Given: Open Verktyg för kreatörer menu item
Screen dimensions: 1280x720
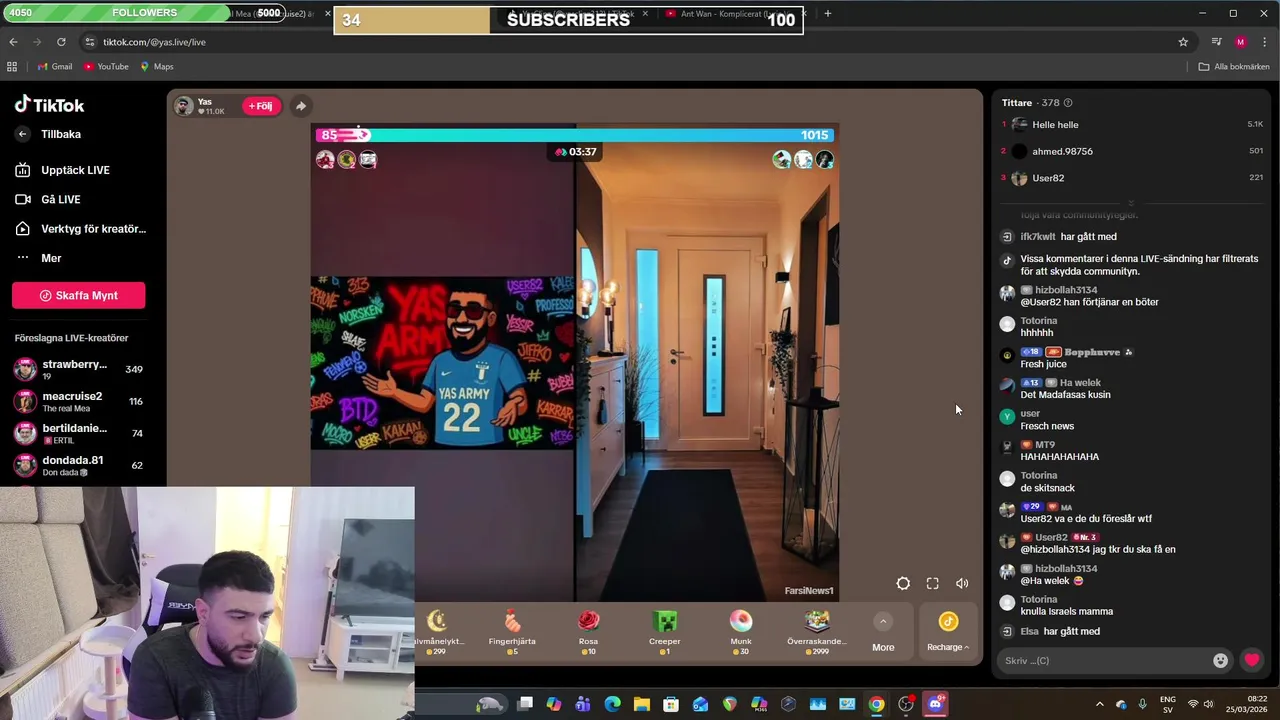Looking at the screenshot, I should click(x=80, y=229).
